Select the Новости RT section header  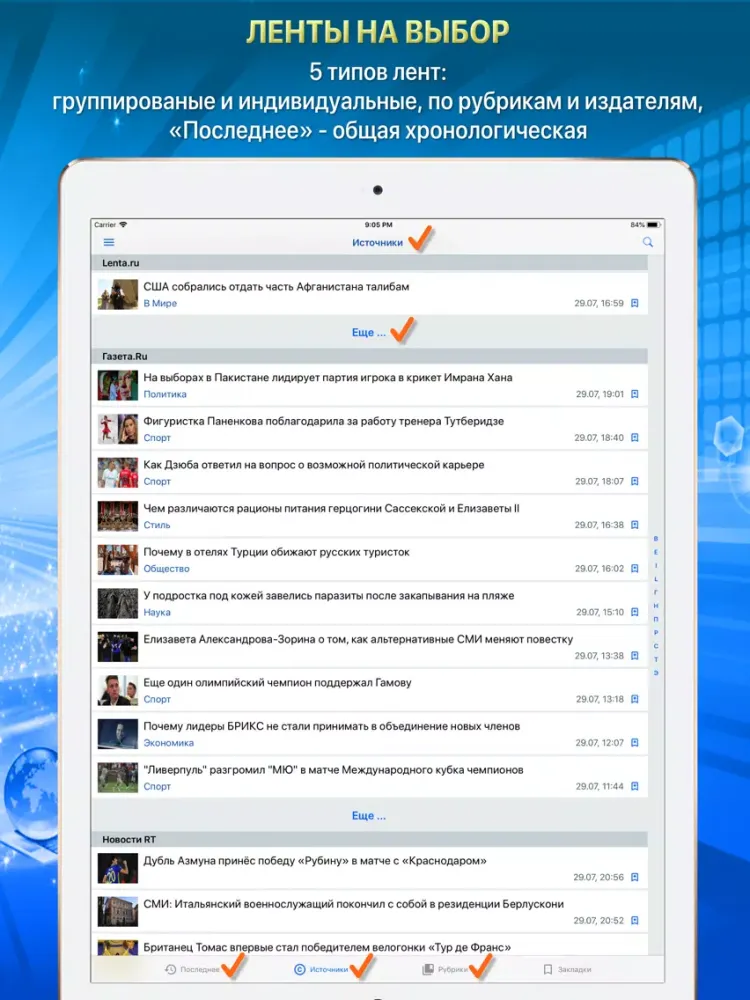pos(369,839)
